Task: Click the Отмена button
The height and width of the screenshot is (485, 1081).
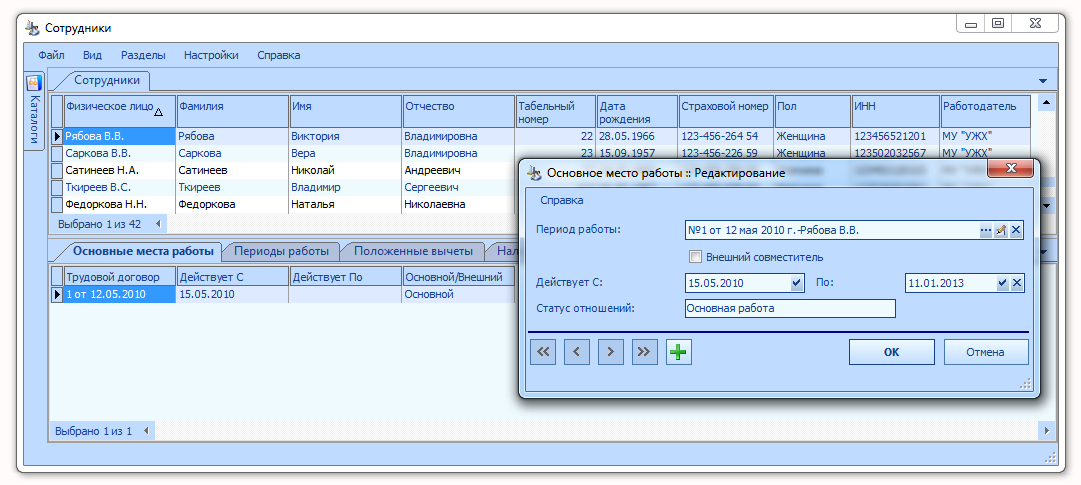Action: click(x=986, y=352)
